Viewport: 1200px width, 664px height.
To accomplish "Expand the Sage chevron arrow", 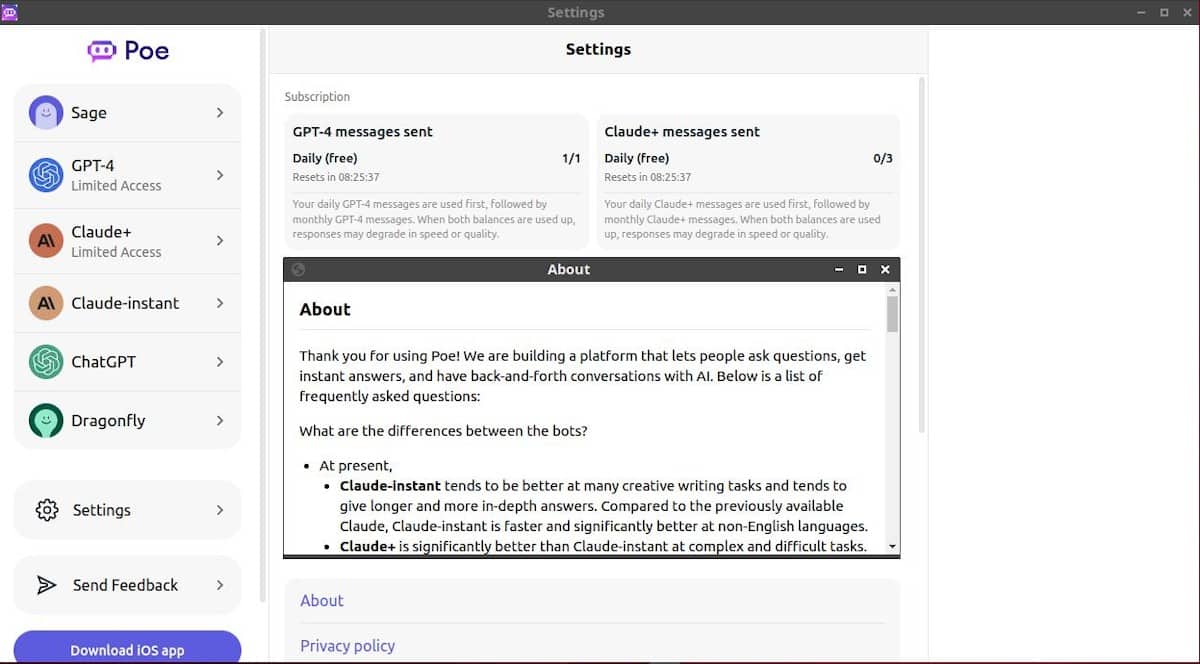I will (220, 113).
